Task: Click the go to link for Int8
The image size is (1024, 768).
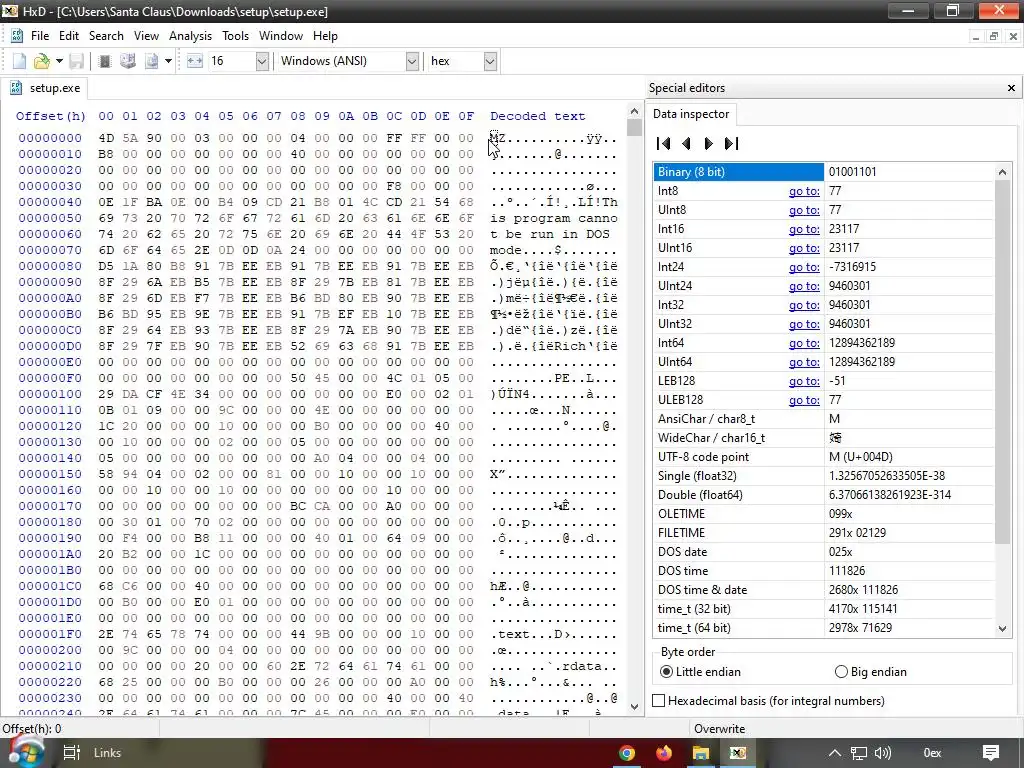Action: (804, 191)
